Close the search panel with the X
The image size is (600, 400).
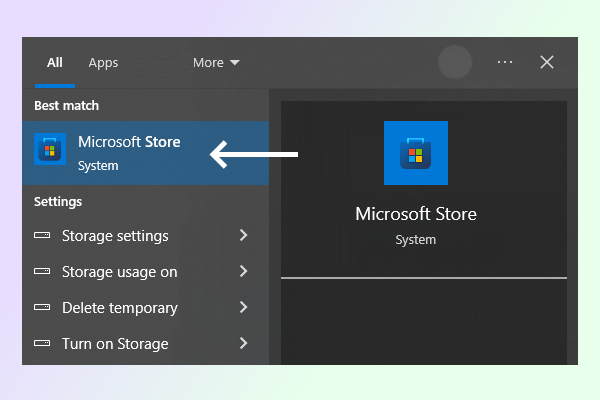coord(547,62)
